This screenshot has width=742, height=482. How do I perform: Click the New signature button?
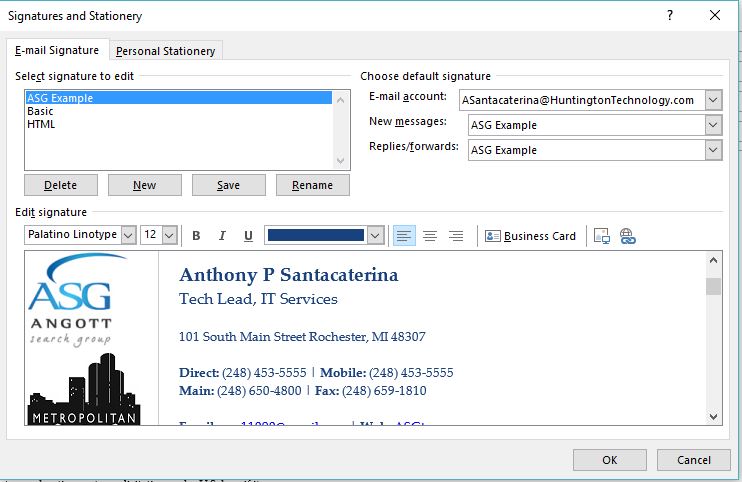(144, 185)
